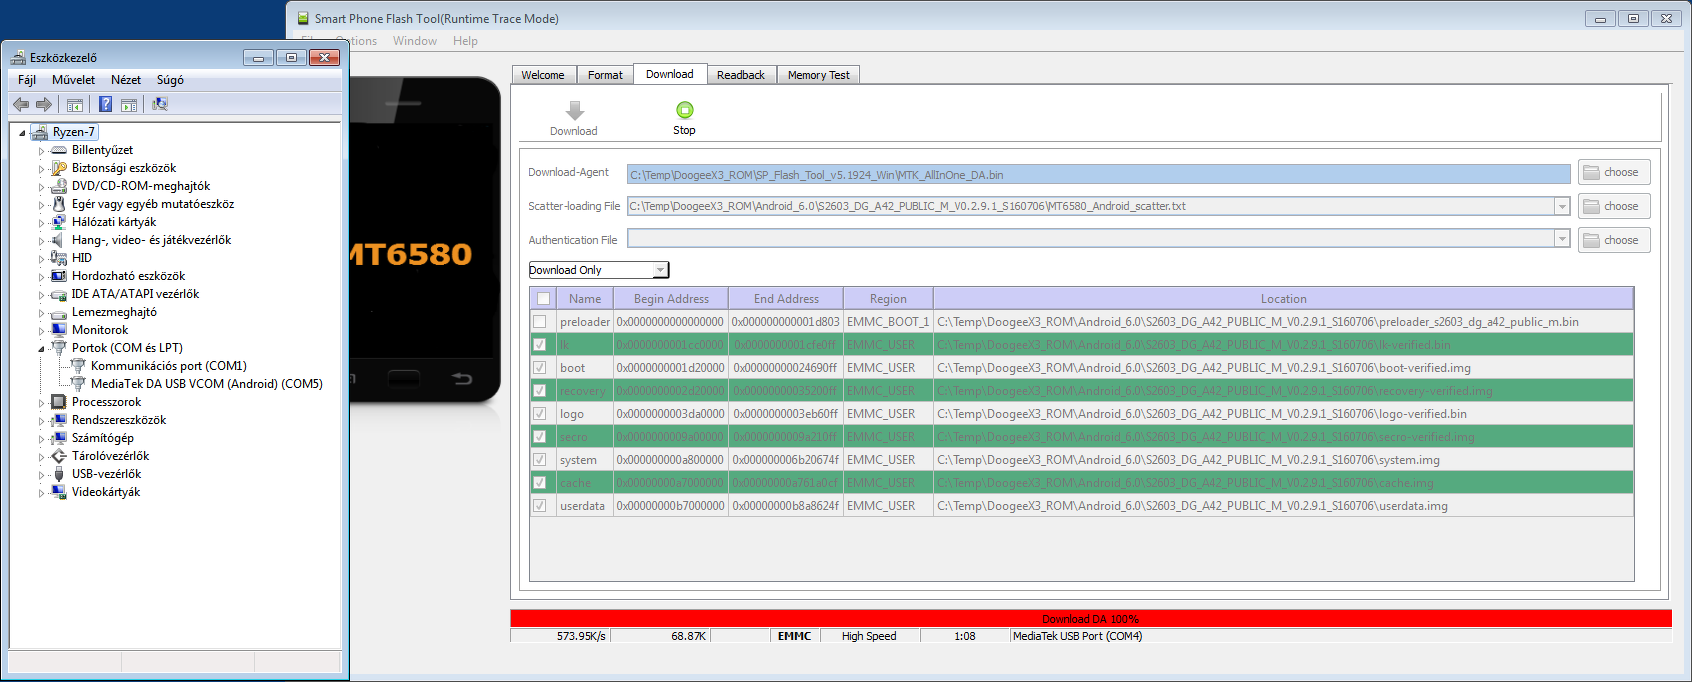Viewport: 1692px width, 682px height.
Task: Open Nézet menu in Eszközkezelő
Action: click(x=126, y=80)
